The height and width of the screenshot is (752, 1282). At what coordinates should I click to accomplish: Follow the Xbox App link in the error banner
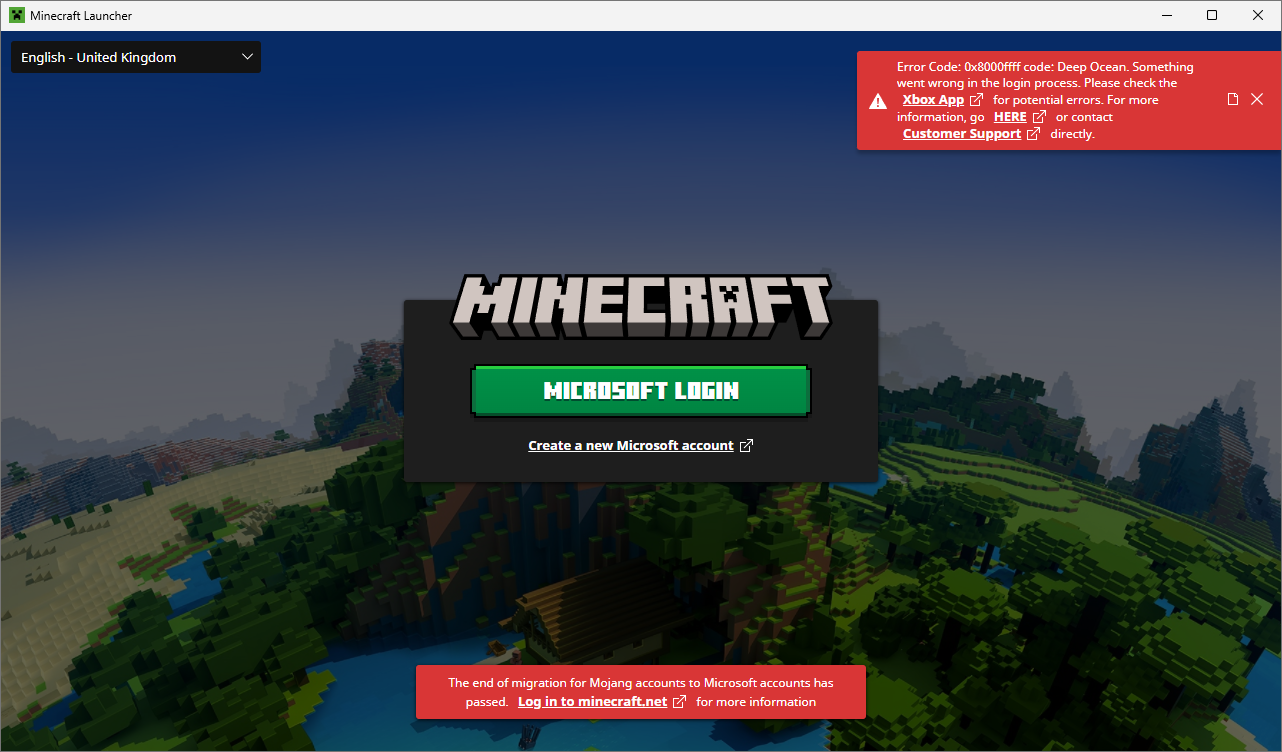pos(943,100)
